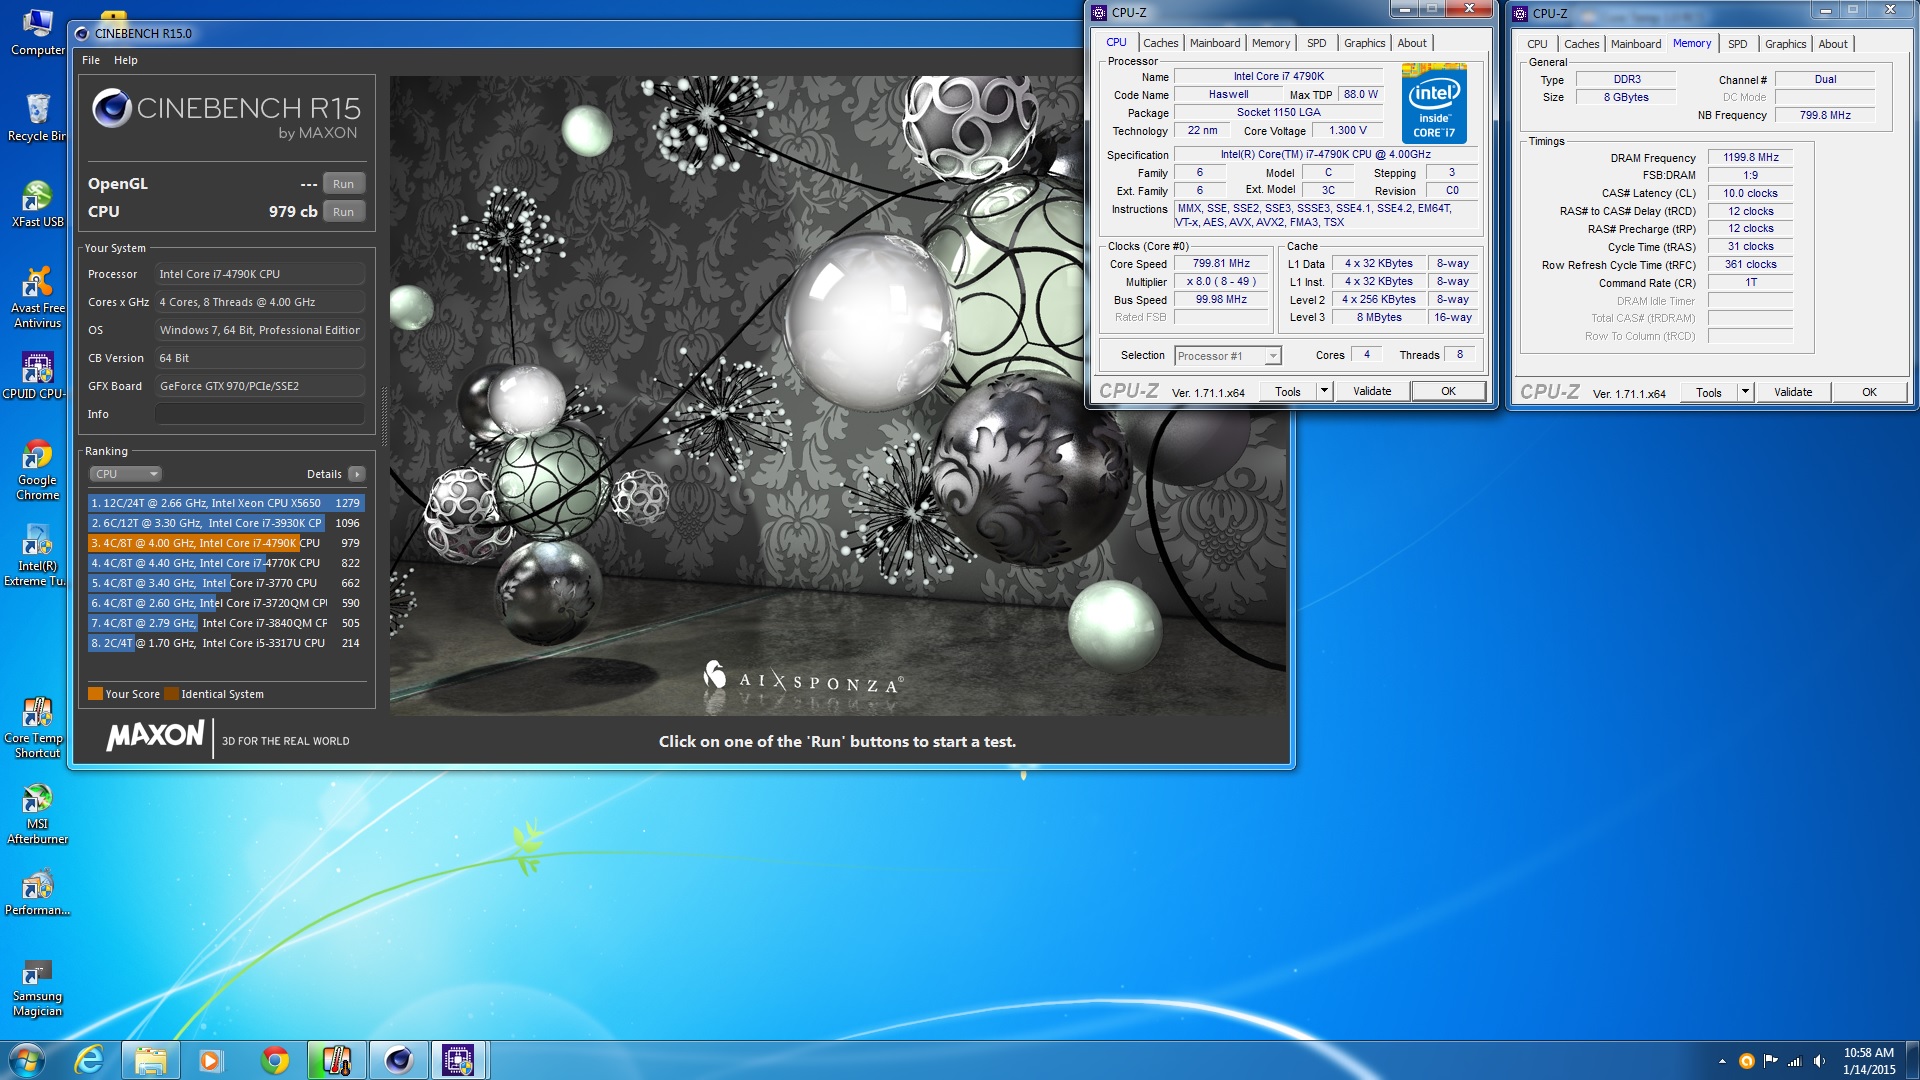This screenshot has width=1920, height=1080.
Task: Select the i7-4770K ranking entry
Action: pyautogui.click(x=226, y=563)
